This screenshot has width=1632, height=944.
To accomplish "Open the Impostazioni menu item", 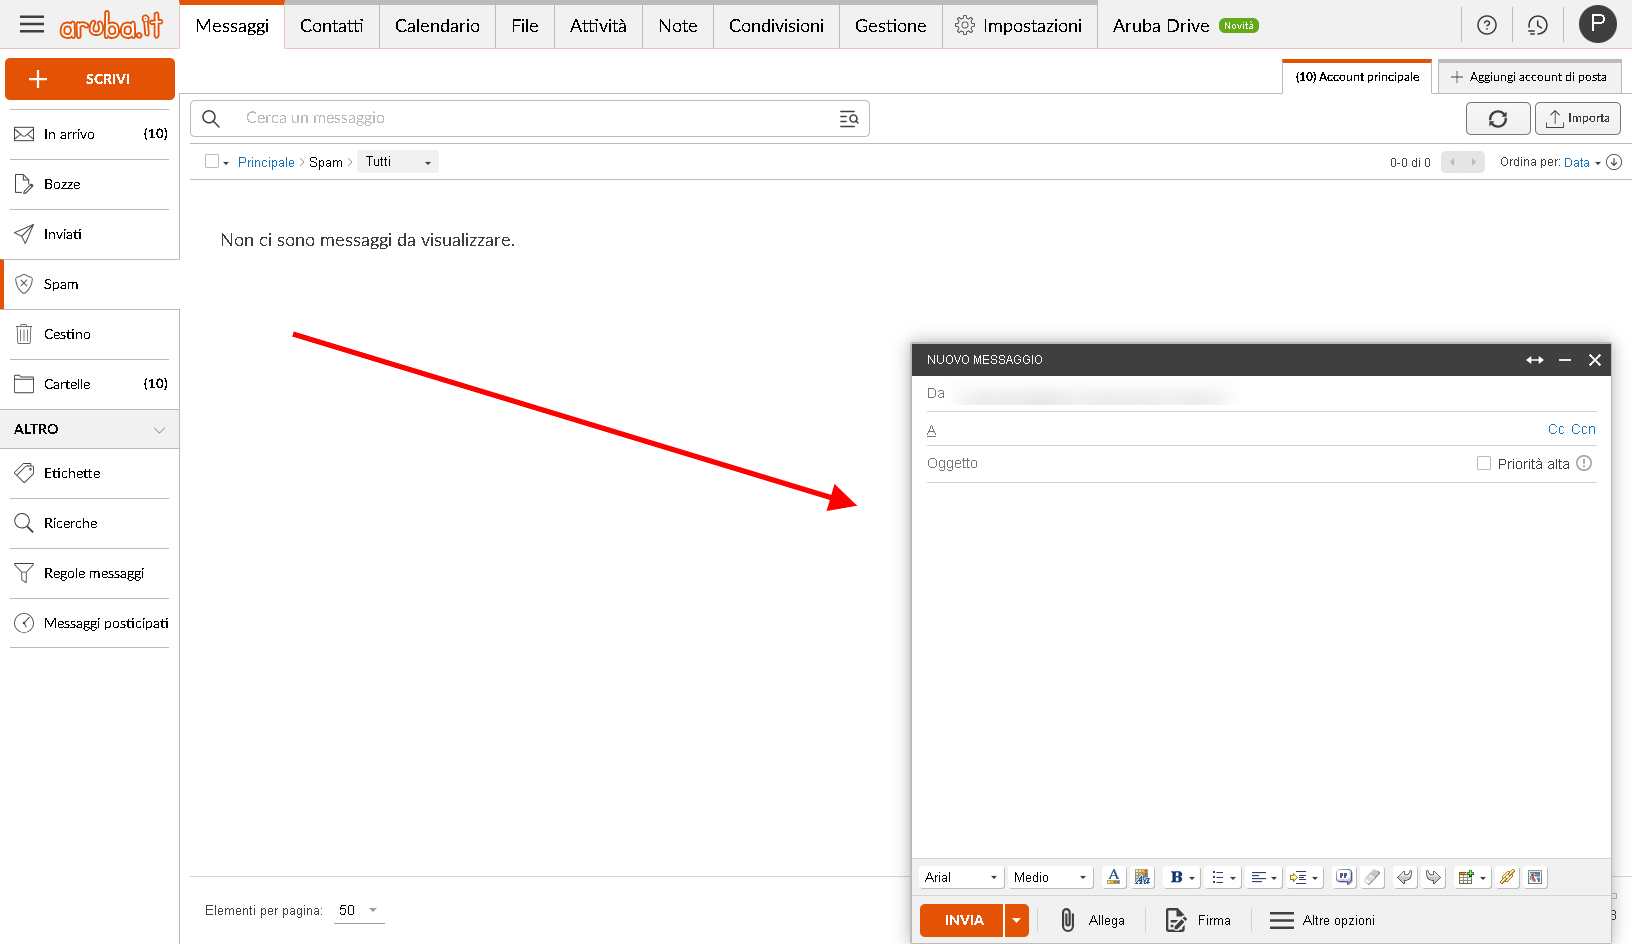I will coord(1032,26).
